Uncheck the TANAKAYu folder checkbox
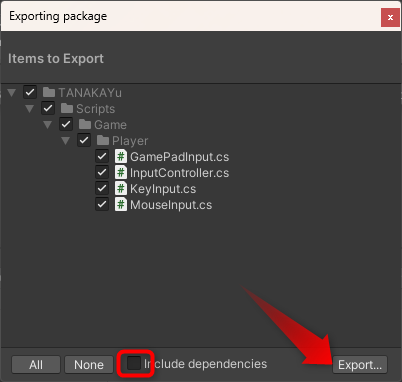Screen dimensions: 402x382 (30, 92)
